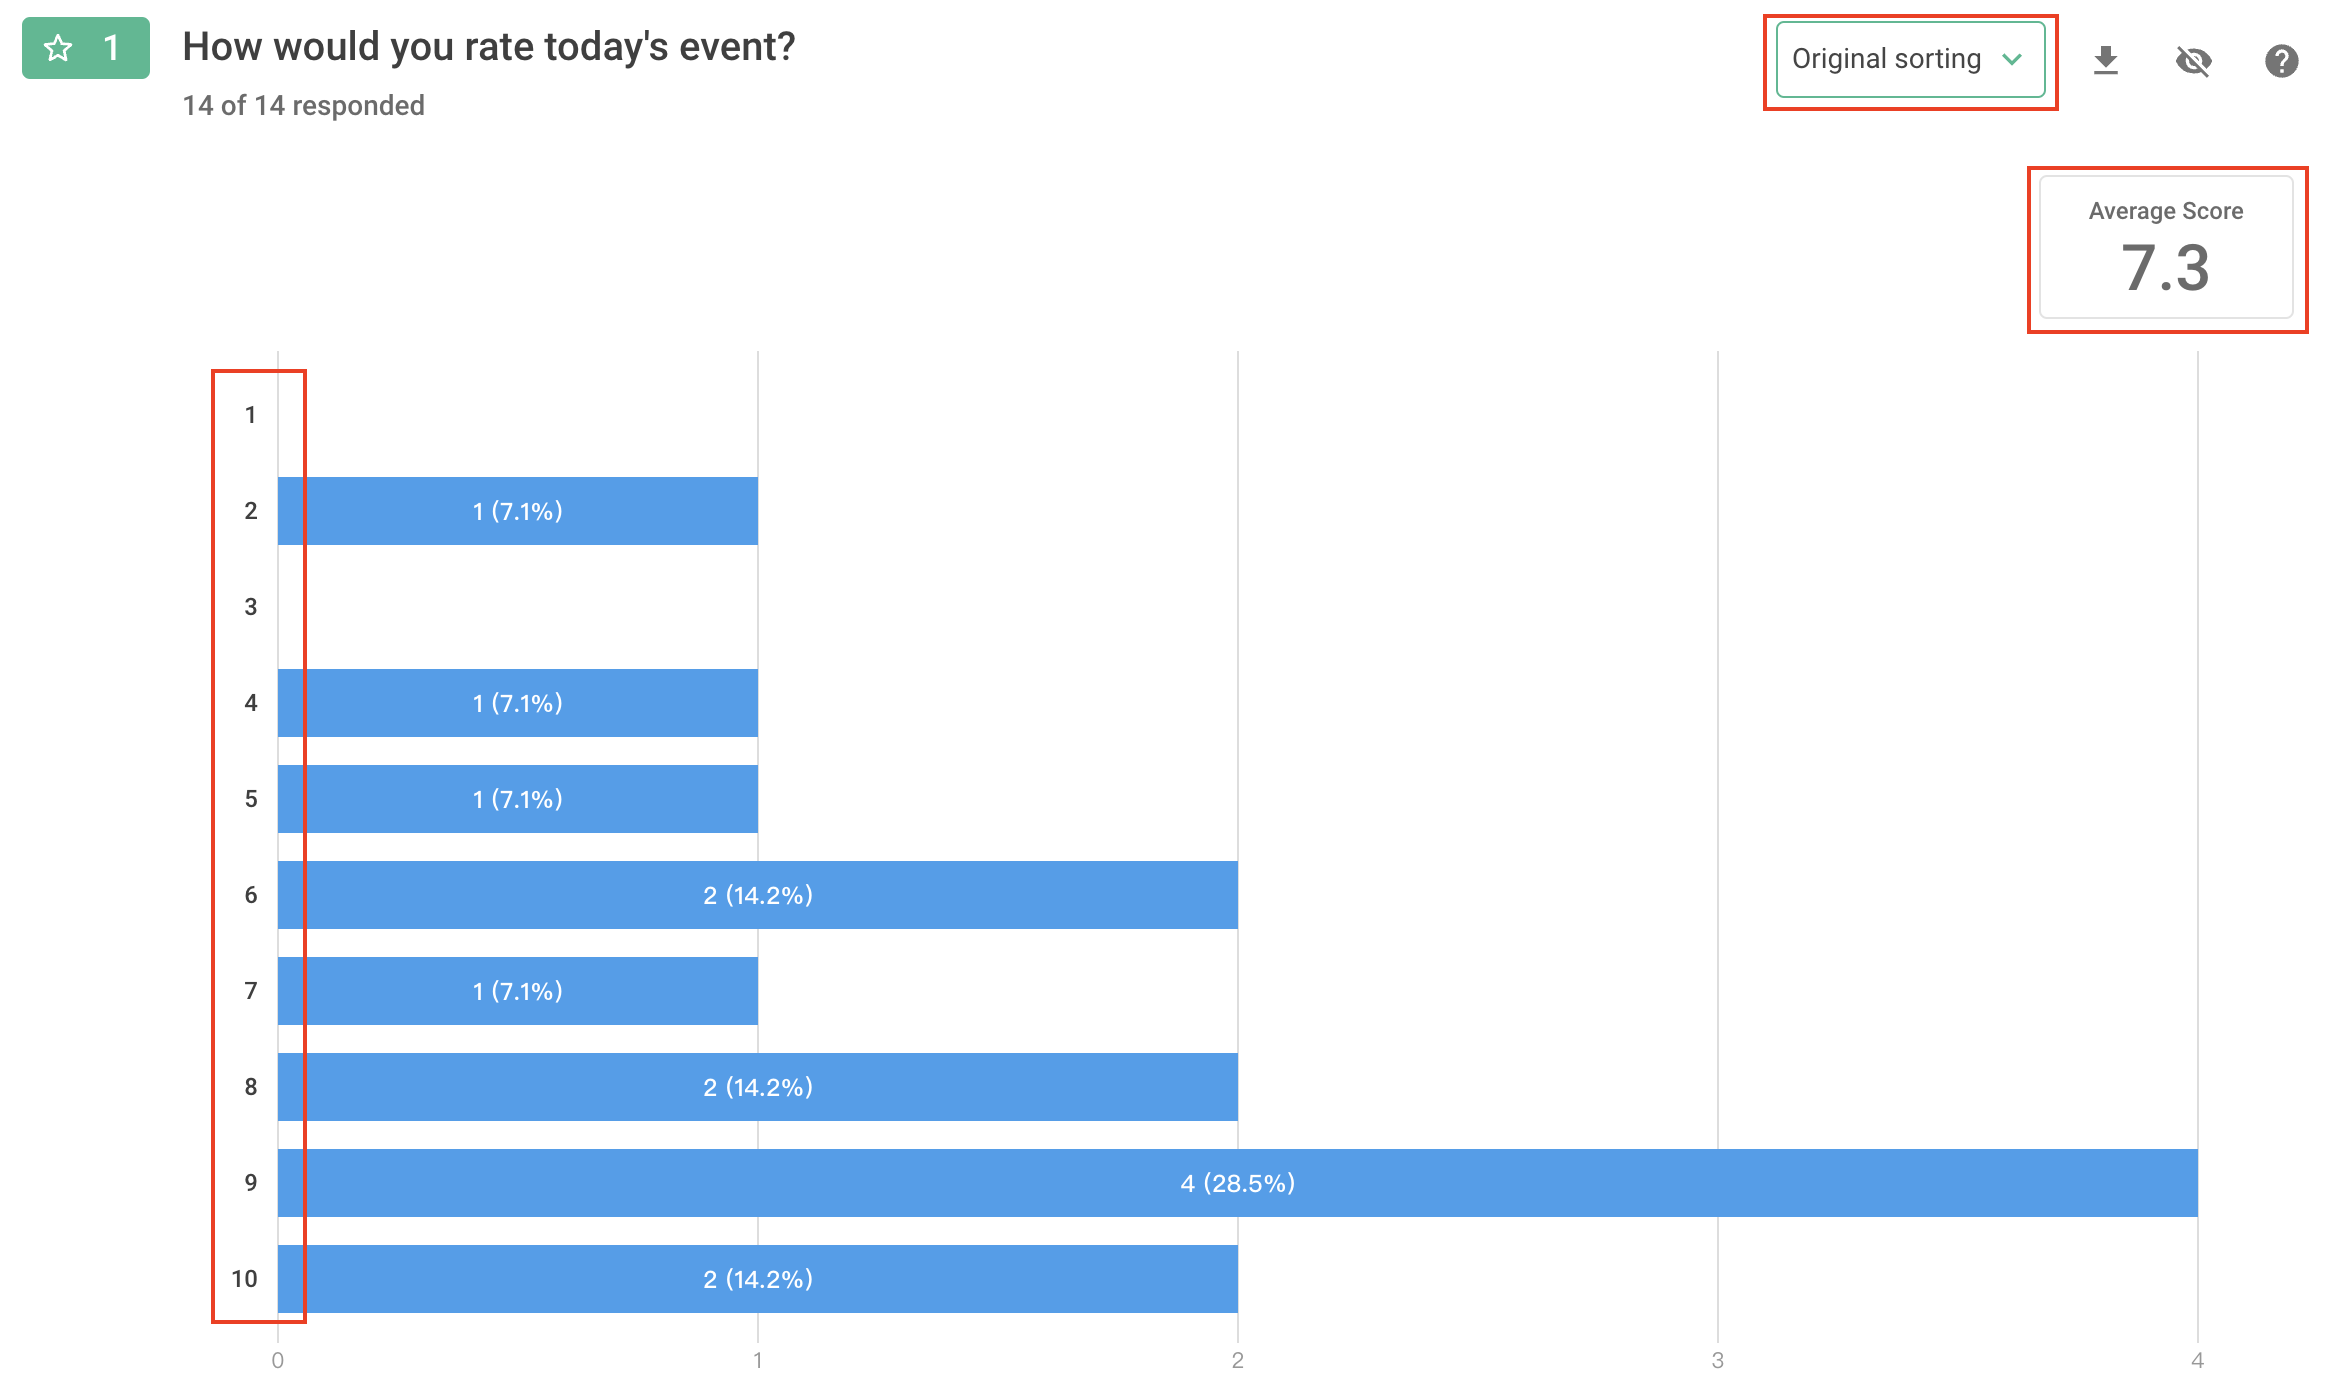The image size is (2344, 1386).
Task: Open the Original sorting dropdown
Action: (x=1886, y=60)
